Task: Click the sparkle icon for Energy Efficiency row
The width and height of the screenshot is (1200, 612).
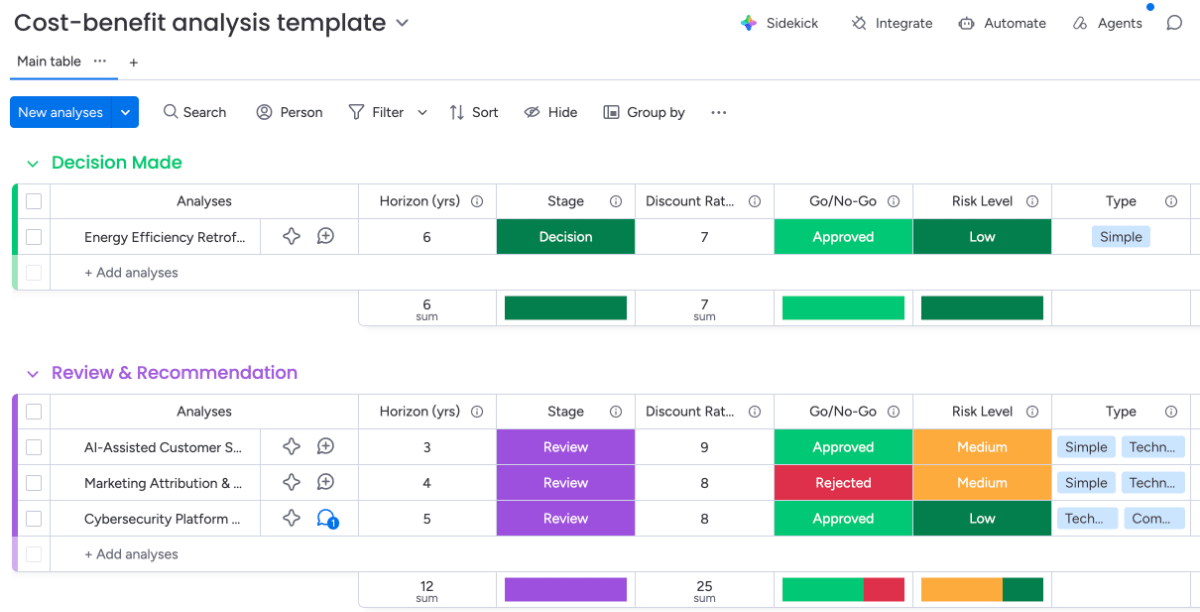Action: click(292, 237)
